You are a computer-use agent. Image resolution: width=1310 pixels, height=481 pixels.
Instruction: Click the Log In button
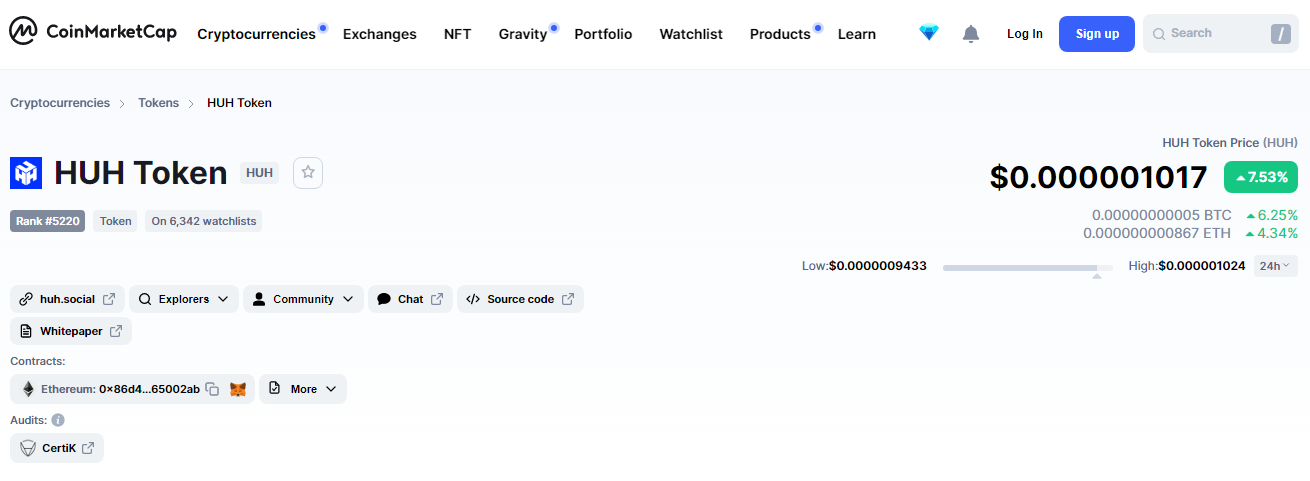(x=1025, y=34)
